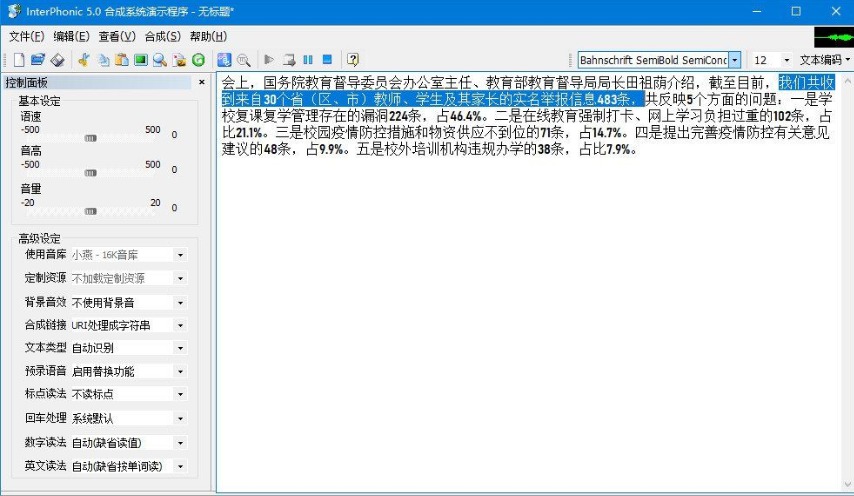Click inside the main text editing area
This screenshot has height=496, width=854.
(530, 320)
